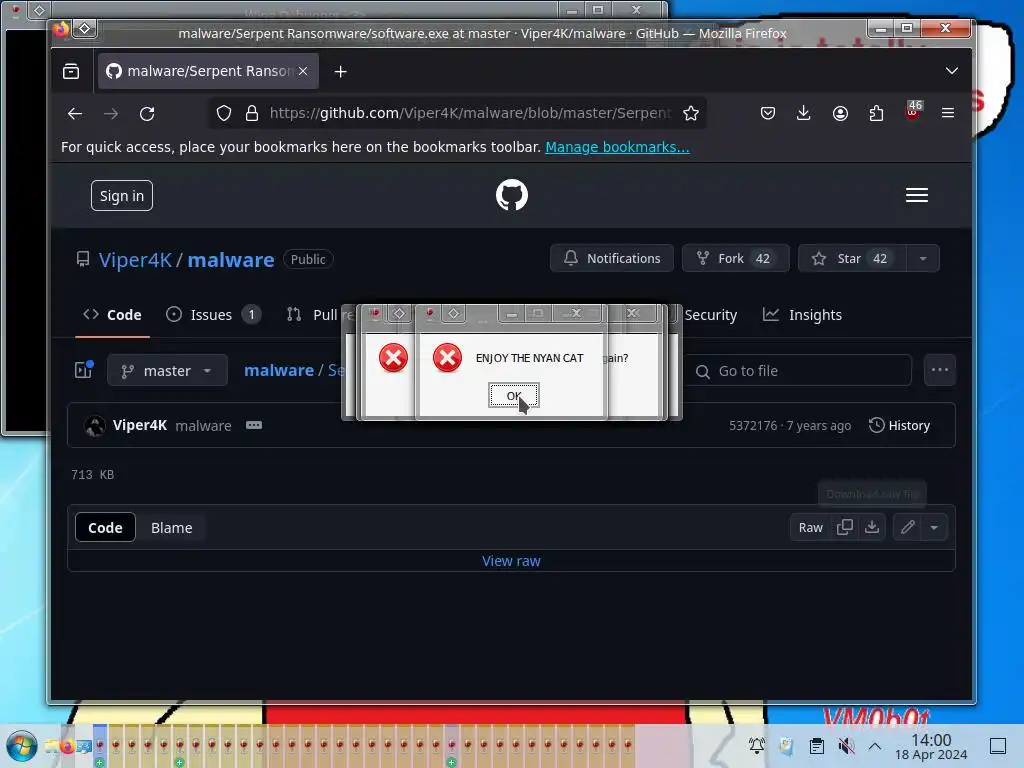Copy the raw file contents icon
Viewport: 1024px width, 768px height.
coord(844,527)
